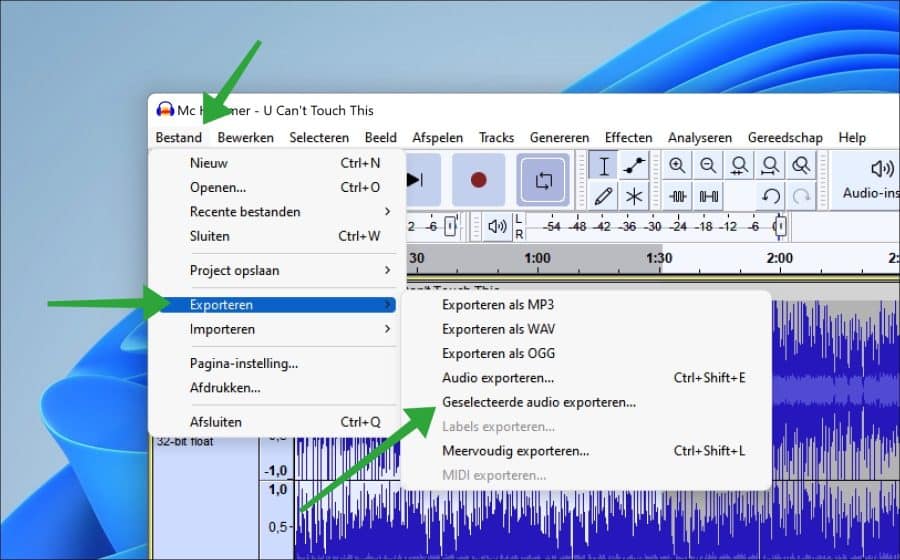Click the Zoom In magnifier
This screenshot has width=900, height=560.
[x=677, y=166]
